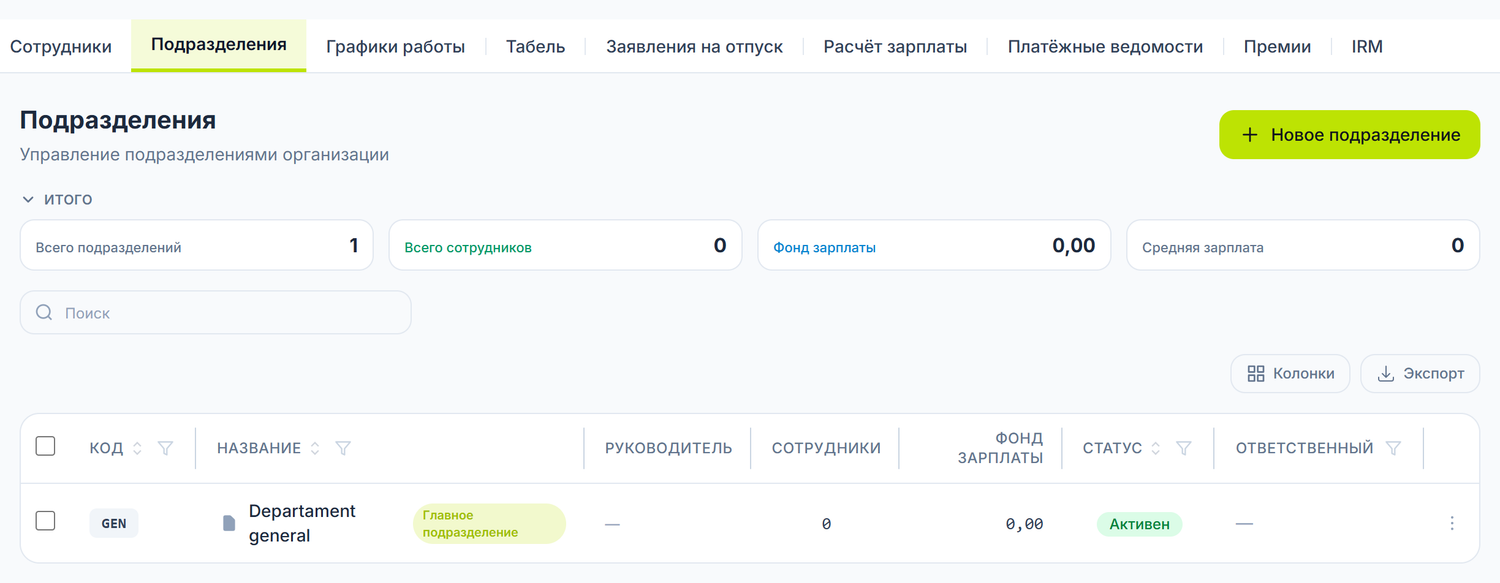Select the Подразделения tab
Image resolution: width=1500 pixels, height=583 pixels.
click(x=219, y=45)
